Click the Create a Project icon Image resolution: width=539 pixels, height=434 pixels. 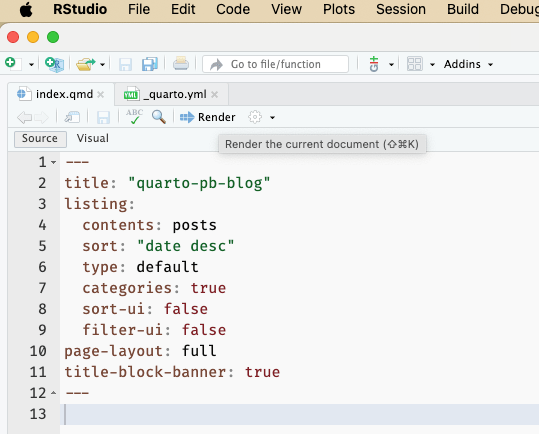(55, 64)
